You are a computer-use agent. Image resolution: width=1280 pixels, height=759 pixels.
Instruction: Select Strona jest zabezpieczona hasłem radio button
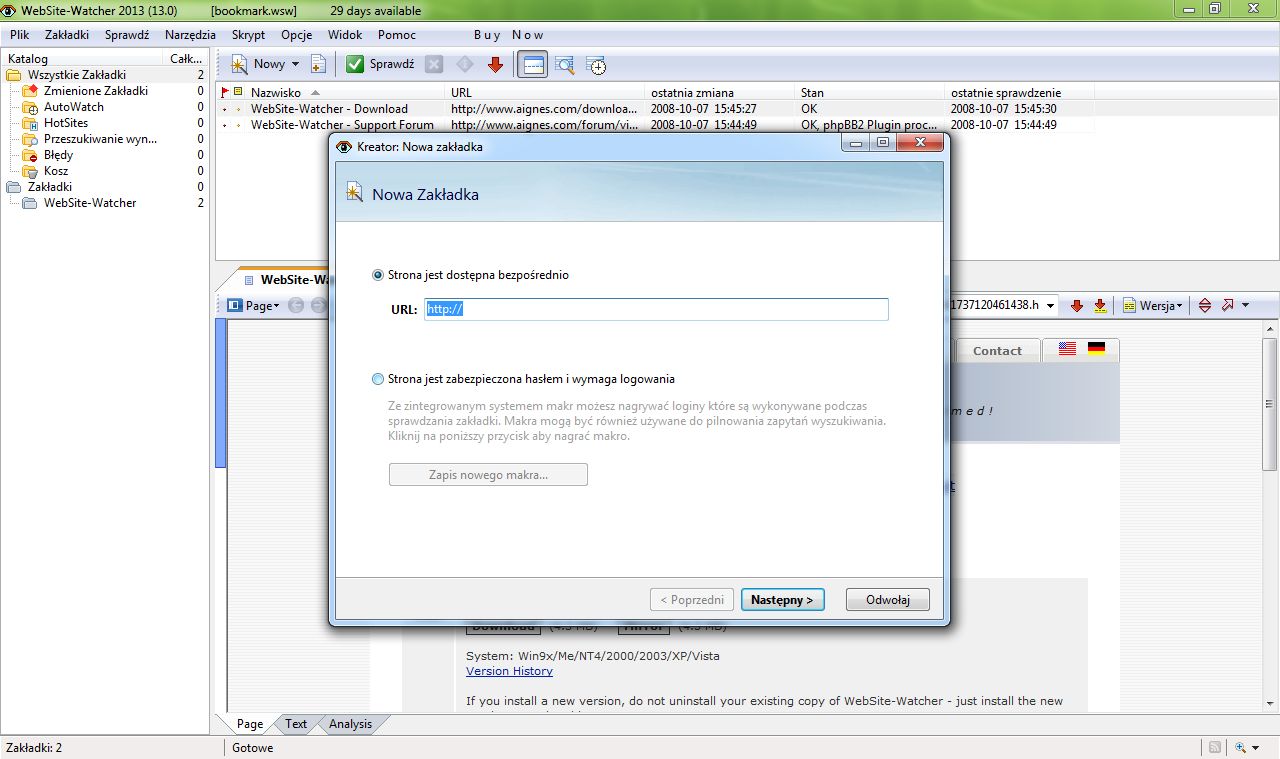(377, 379)
